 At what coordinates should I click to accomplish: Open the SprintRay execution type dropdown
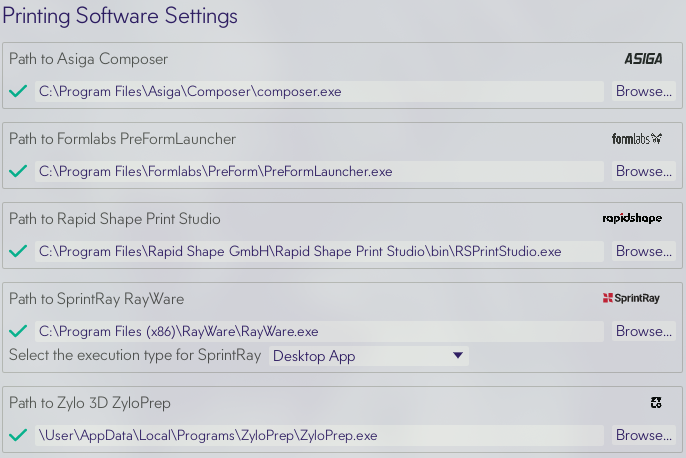(368, 356)
